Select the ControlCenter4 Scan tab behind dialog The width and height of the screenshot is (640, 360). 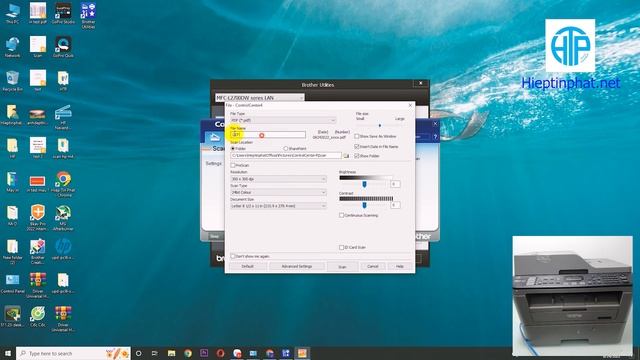[215, 143]
